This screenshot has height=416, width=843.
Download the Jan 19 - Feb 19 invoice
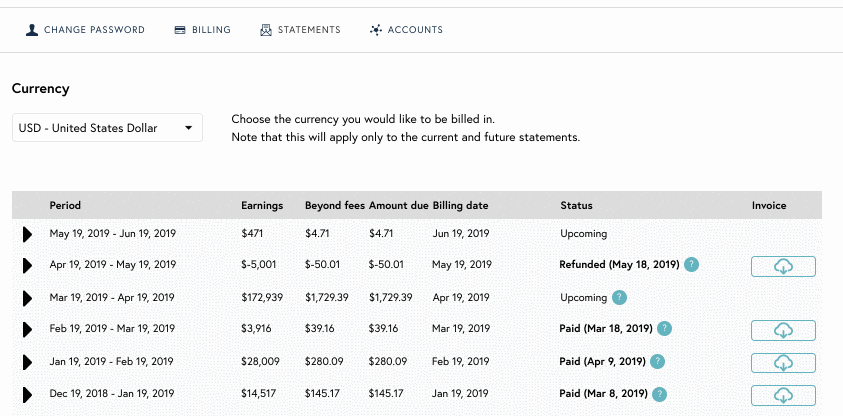tap(783, 363)
